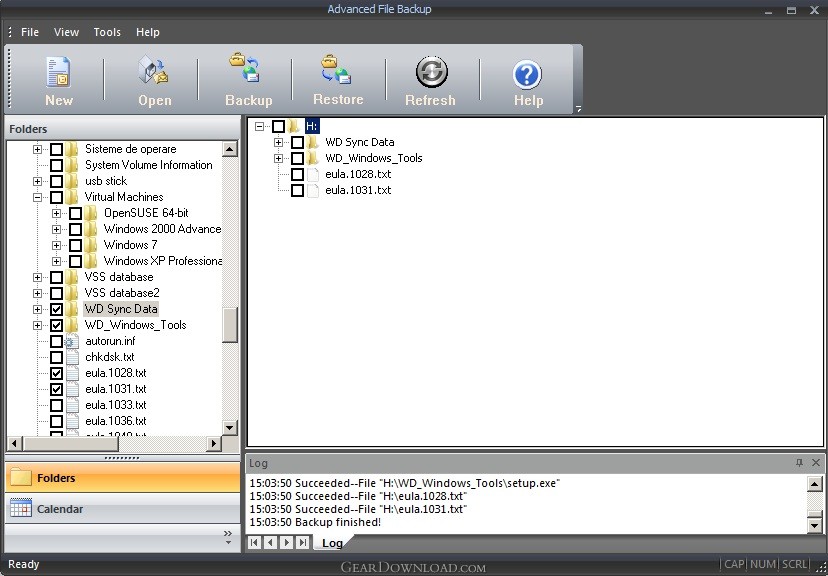Switch to the Folders pane
This screenshot has width=828, height=576.
[x=123, y=477]
